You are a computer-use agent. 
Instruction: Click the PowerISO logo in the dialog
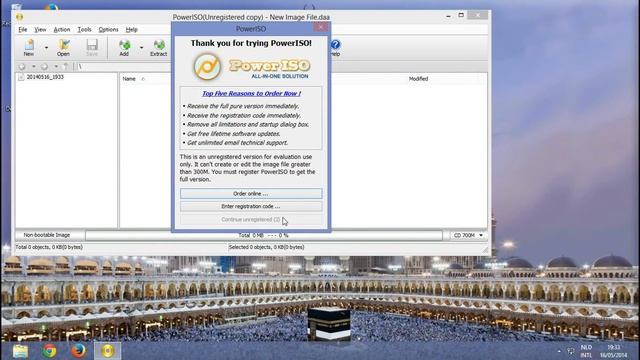(251, 67)
